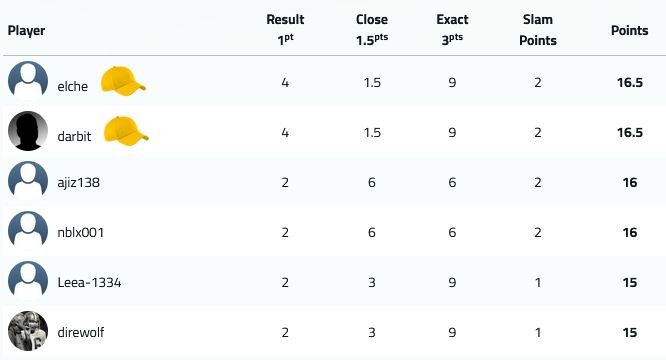Open Leea-1334 player profile name
The image size is (666, 360).
89,282
